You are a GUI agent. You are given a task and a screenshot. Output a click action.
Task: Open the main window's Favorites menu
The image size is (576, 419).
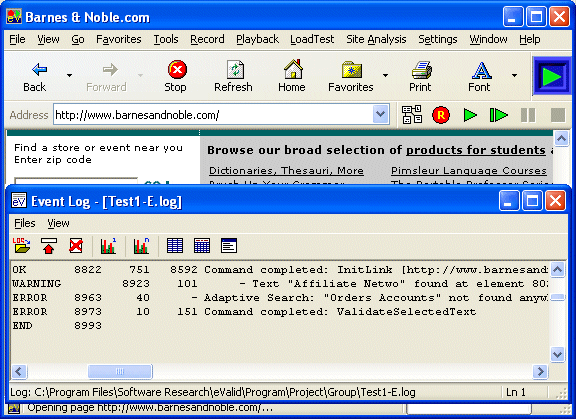pyautogui.click(x=119, y=39)
